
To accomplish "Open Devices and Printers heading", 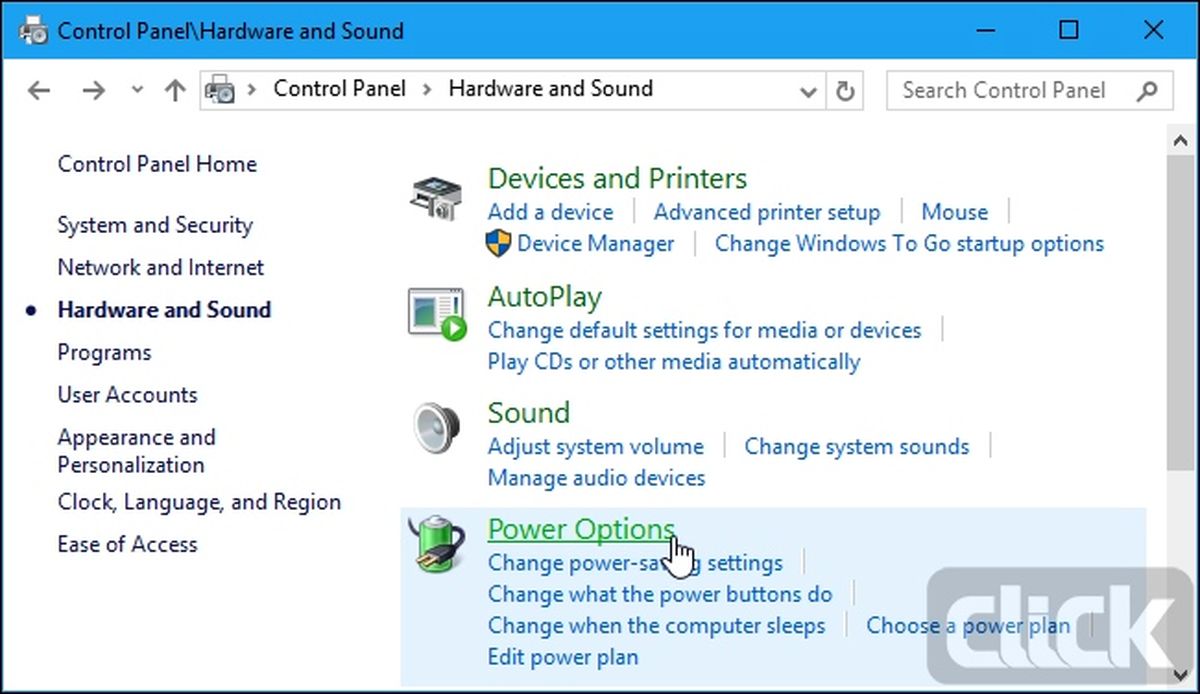I will (x=617, y=179).
